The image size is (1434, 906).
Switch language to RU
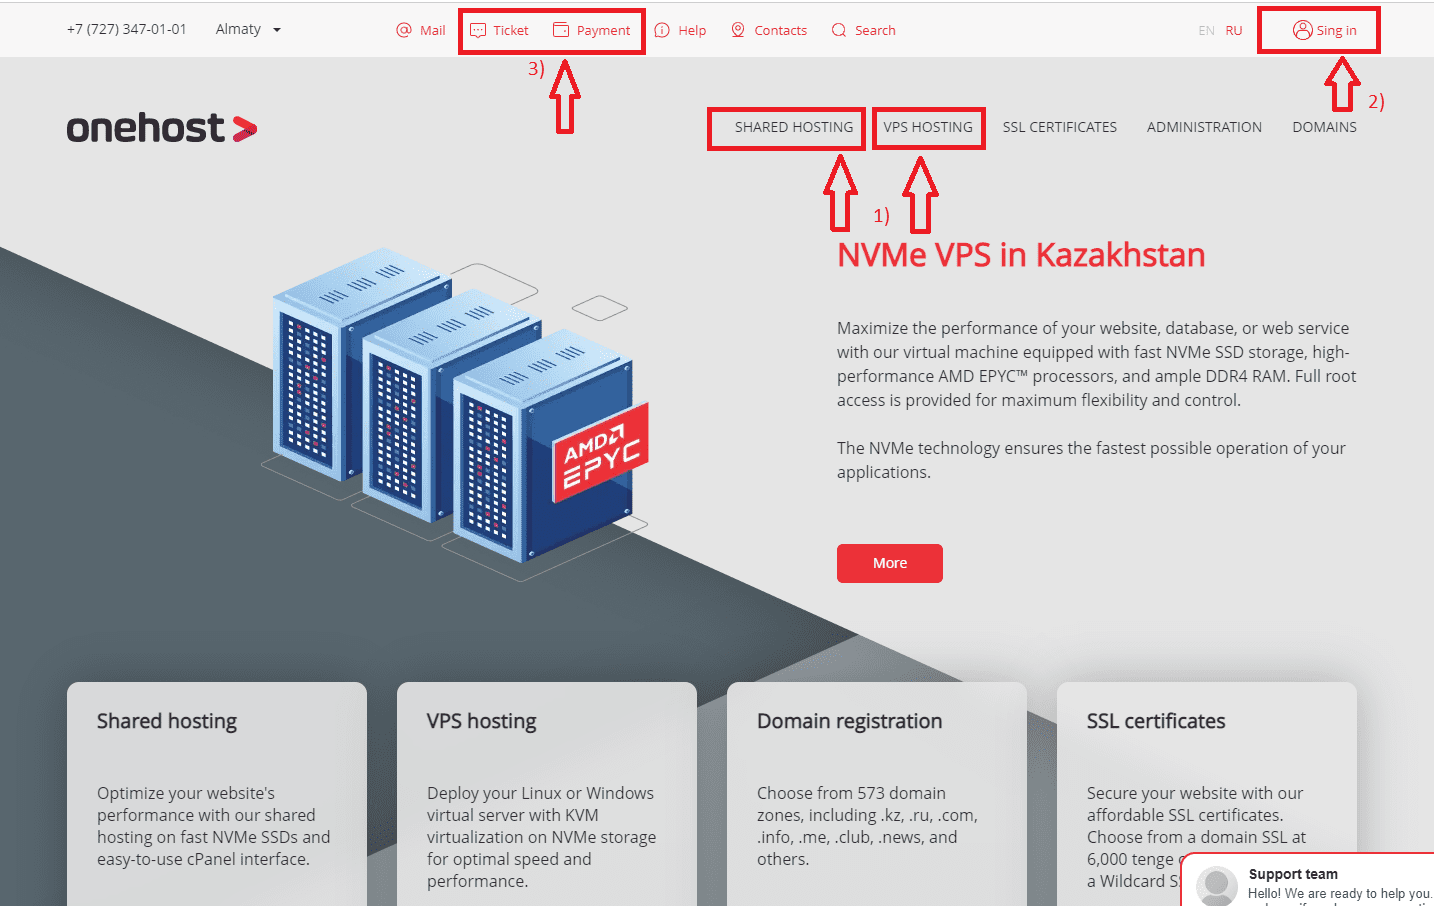(x=1234, y=31)
